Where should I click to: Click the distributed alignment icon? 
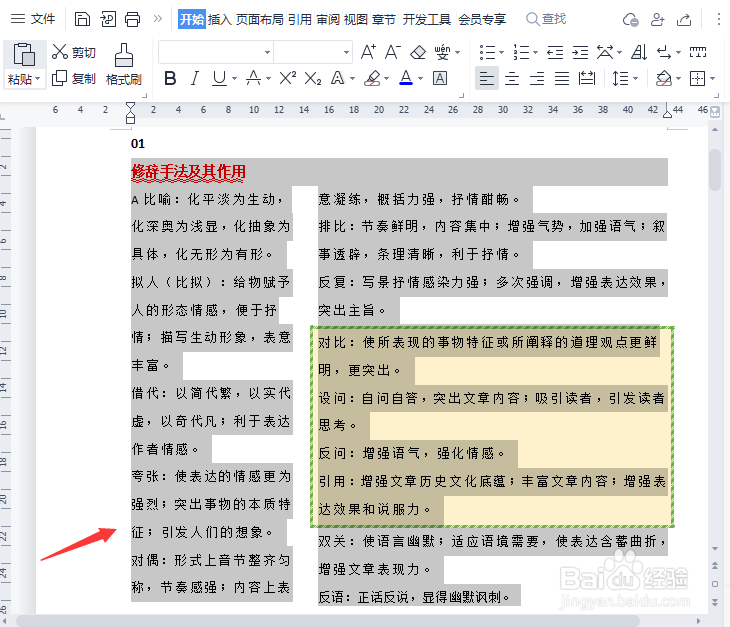[587, 78]
